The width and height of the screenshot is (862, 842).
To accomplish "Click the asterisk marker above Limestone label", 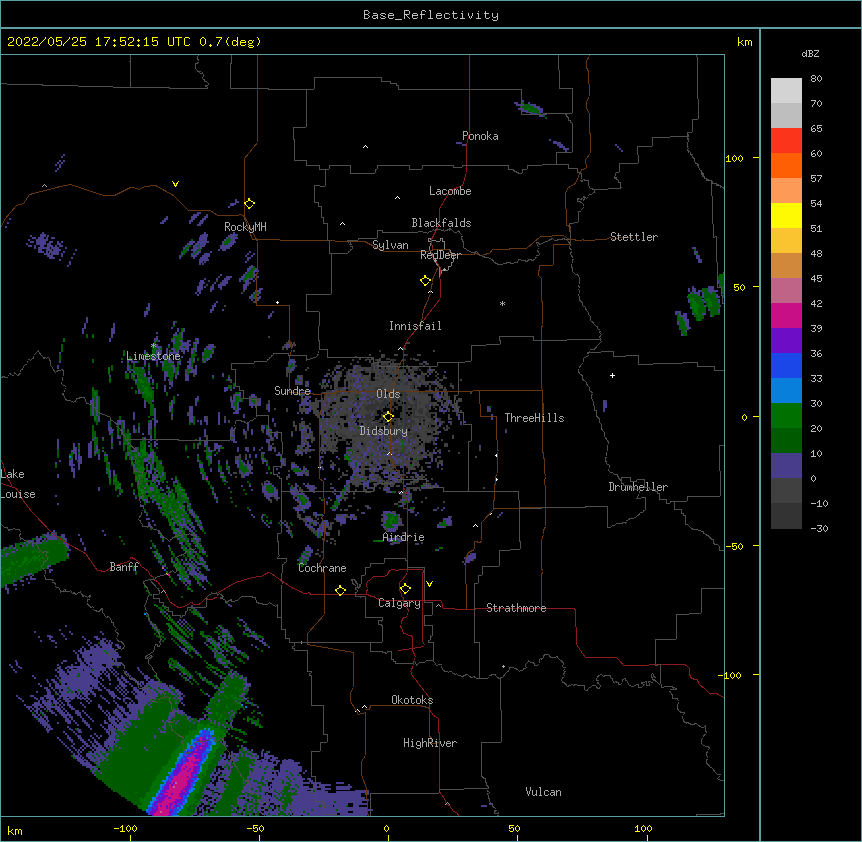I will tap(153, 345).
